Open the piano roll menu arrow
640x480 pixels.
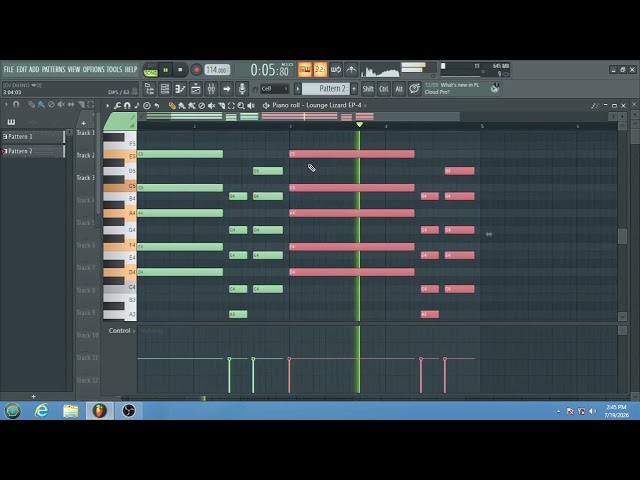(107, 106)
